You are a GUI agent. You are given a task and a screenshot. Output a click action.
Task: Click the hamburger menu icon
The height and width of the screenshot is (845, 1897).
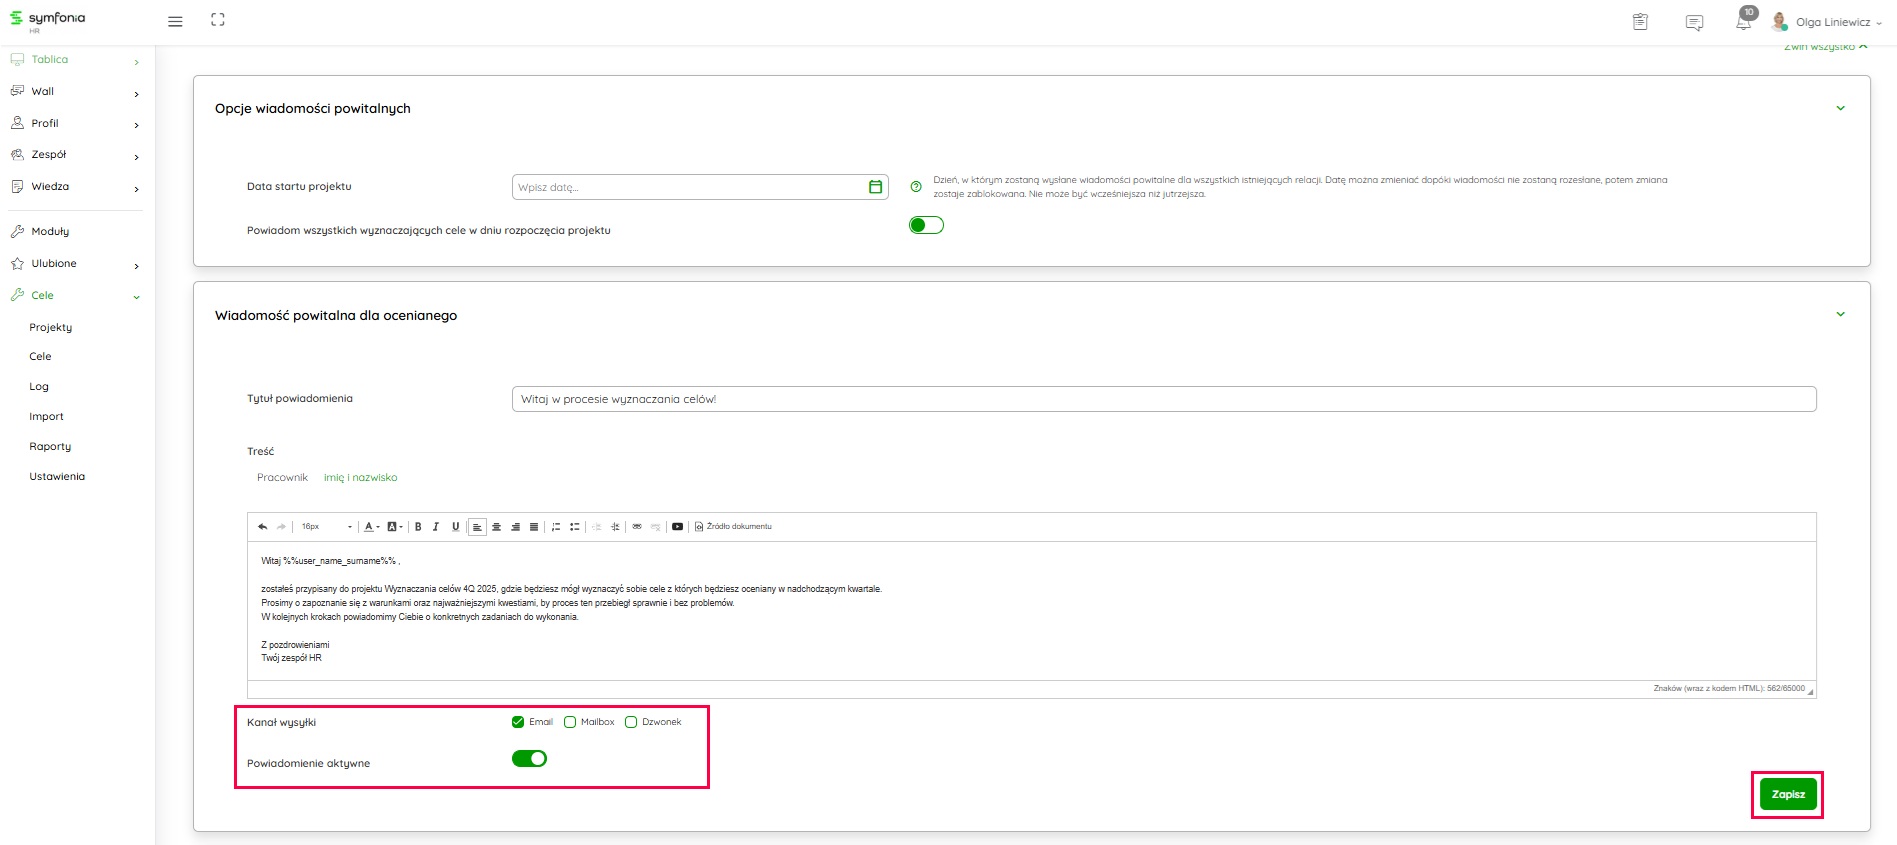point(175,21)
